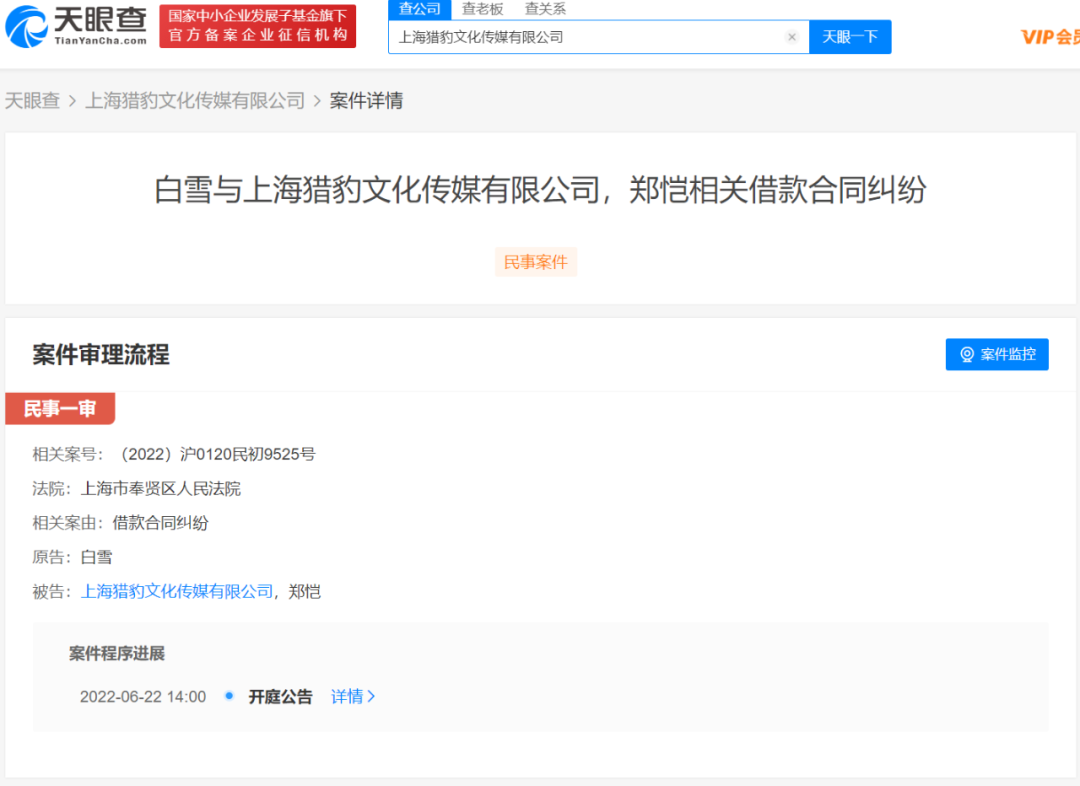Go to 天眼查 home breadcrumb

(x=32, y=101)
